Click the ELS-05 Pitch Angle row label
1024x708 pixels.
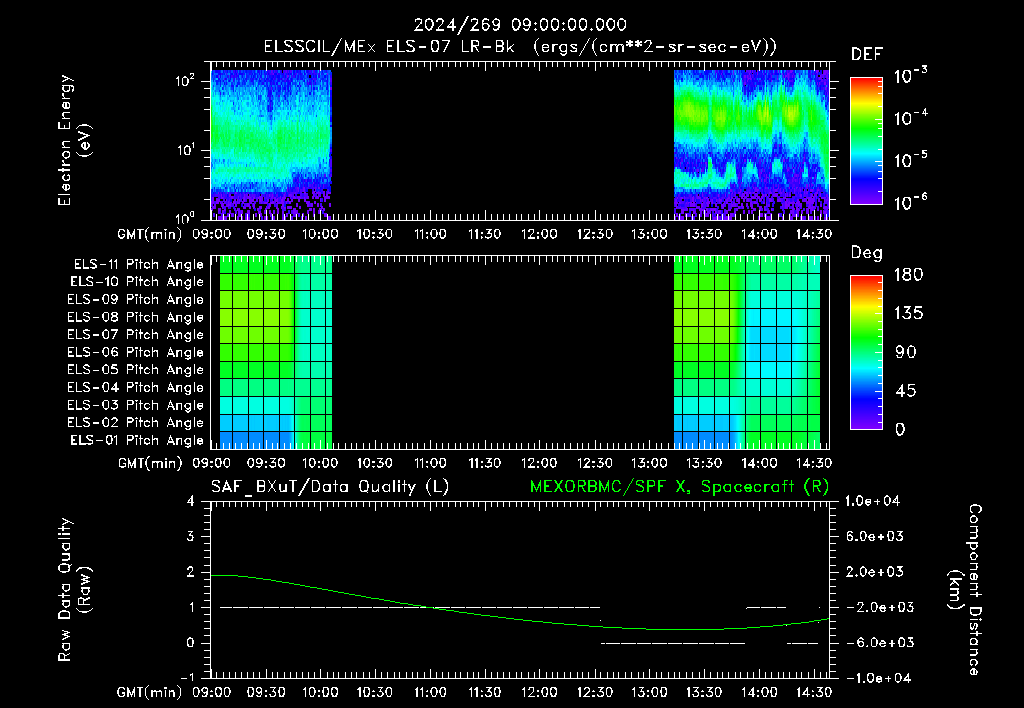click(136, 370)
